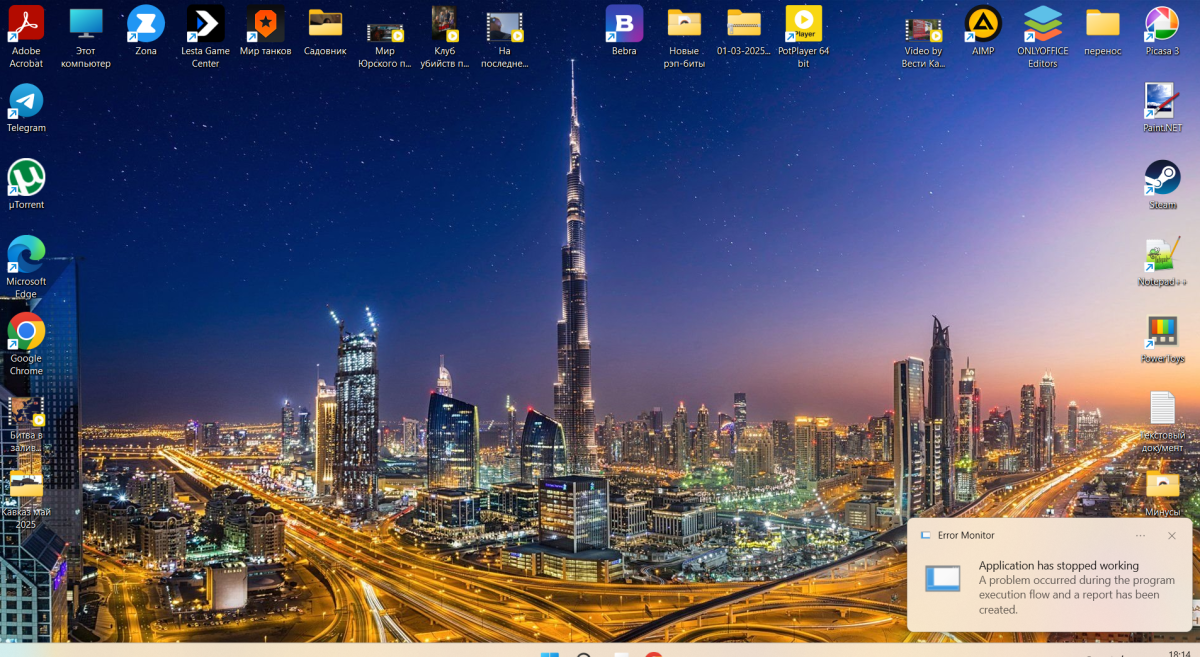Open Error Monitor notification options menu
1200x657 pixels.
[1140, 535]
